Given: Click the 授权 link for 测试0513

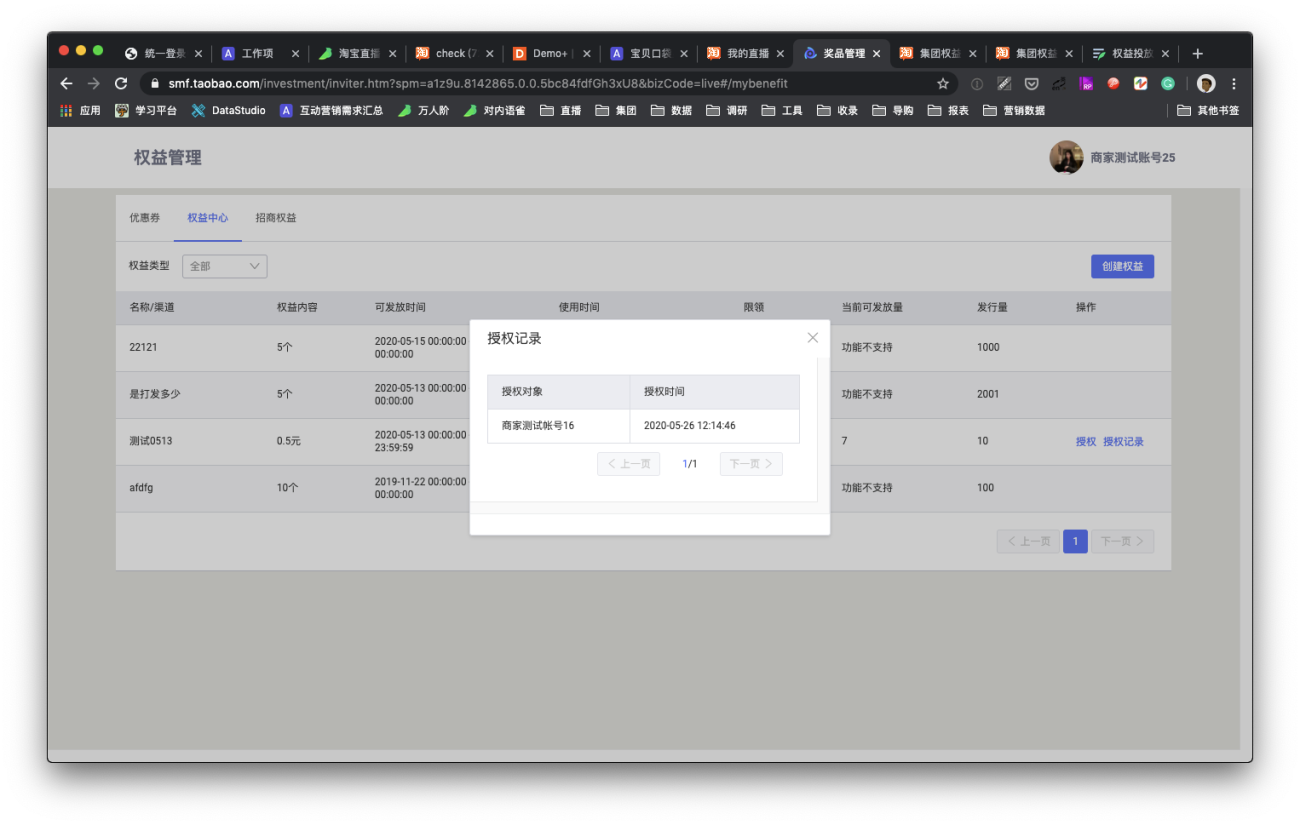Looking at the screenshot, I should 1086,441.
